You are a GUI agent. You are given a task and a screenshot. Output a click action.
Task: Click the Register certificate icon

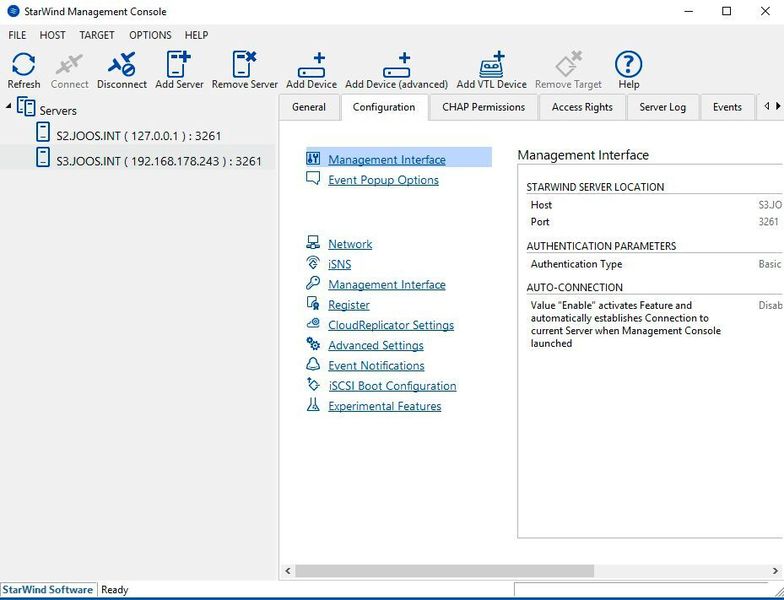click(x=313, y=303)
